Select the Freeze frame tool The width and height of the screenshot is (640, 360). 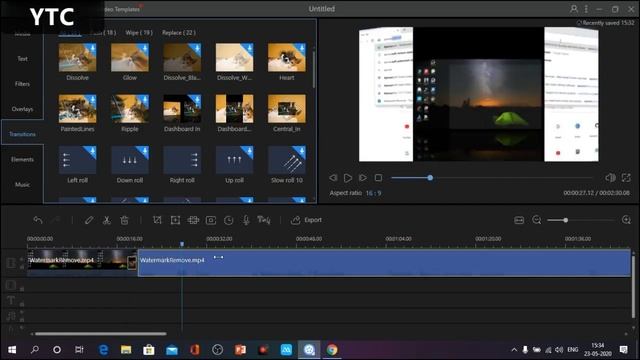tap(211, 220)
